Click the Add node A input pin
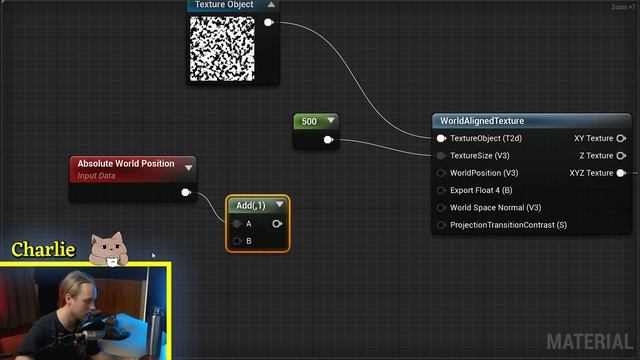 [237, 224]
